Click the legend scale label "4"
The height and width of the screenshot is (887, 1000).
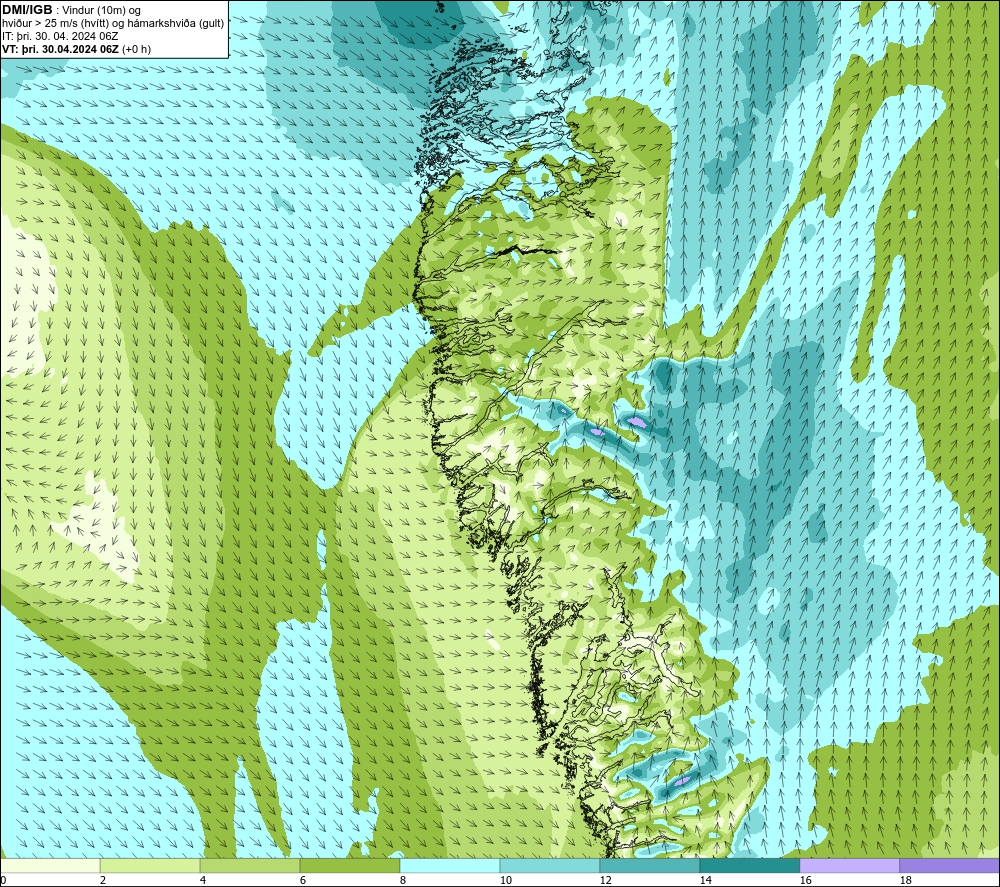tap(203, 880)
